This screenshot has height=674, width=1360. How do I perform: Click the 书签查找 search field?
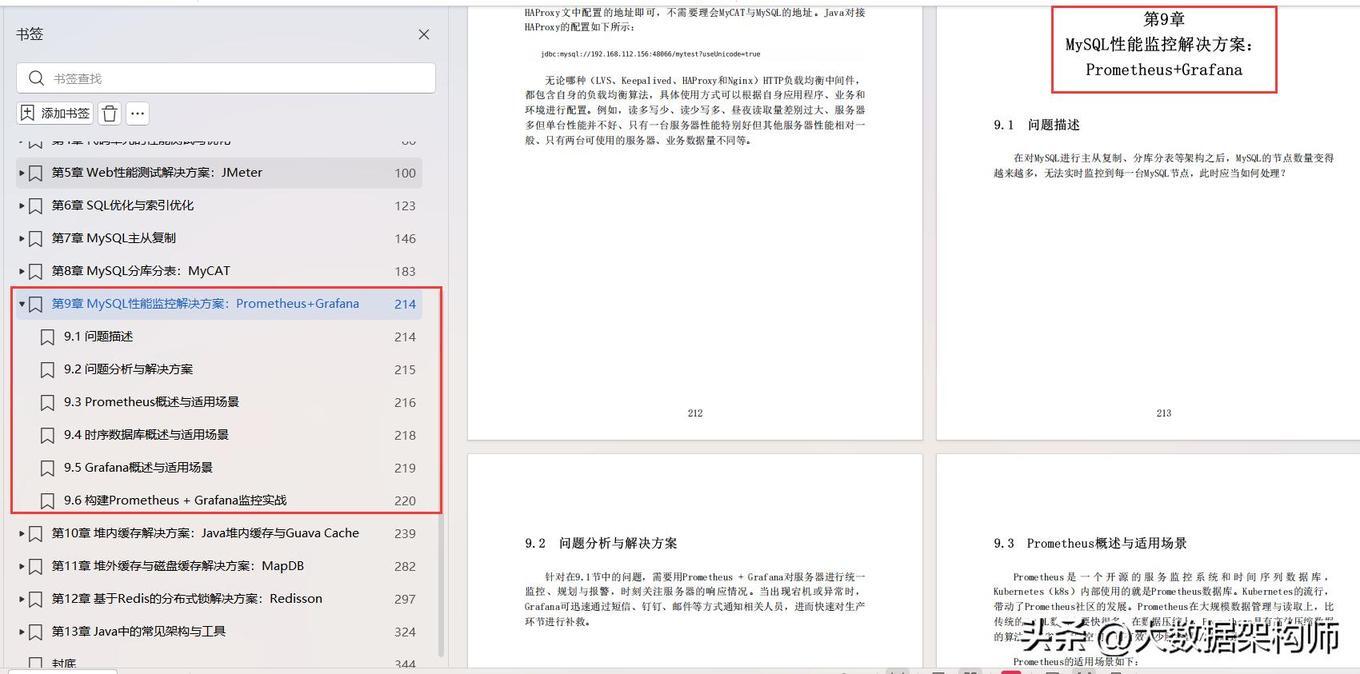226,78
